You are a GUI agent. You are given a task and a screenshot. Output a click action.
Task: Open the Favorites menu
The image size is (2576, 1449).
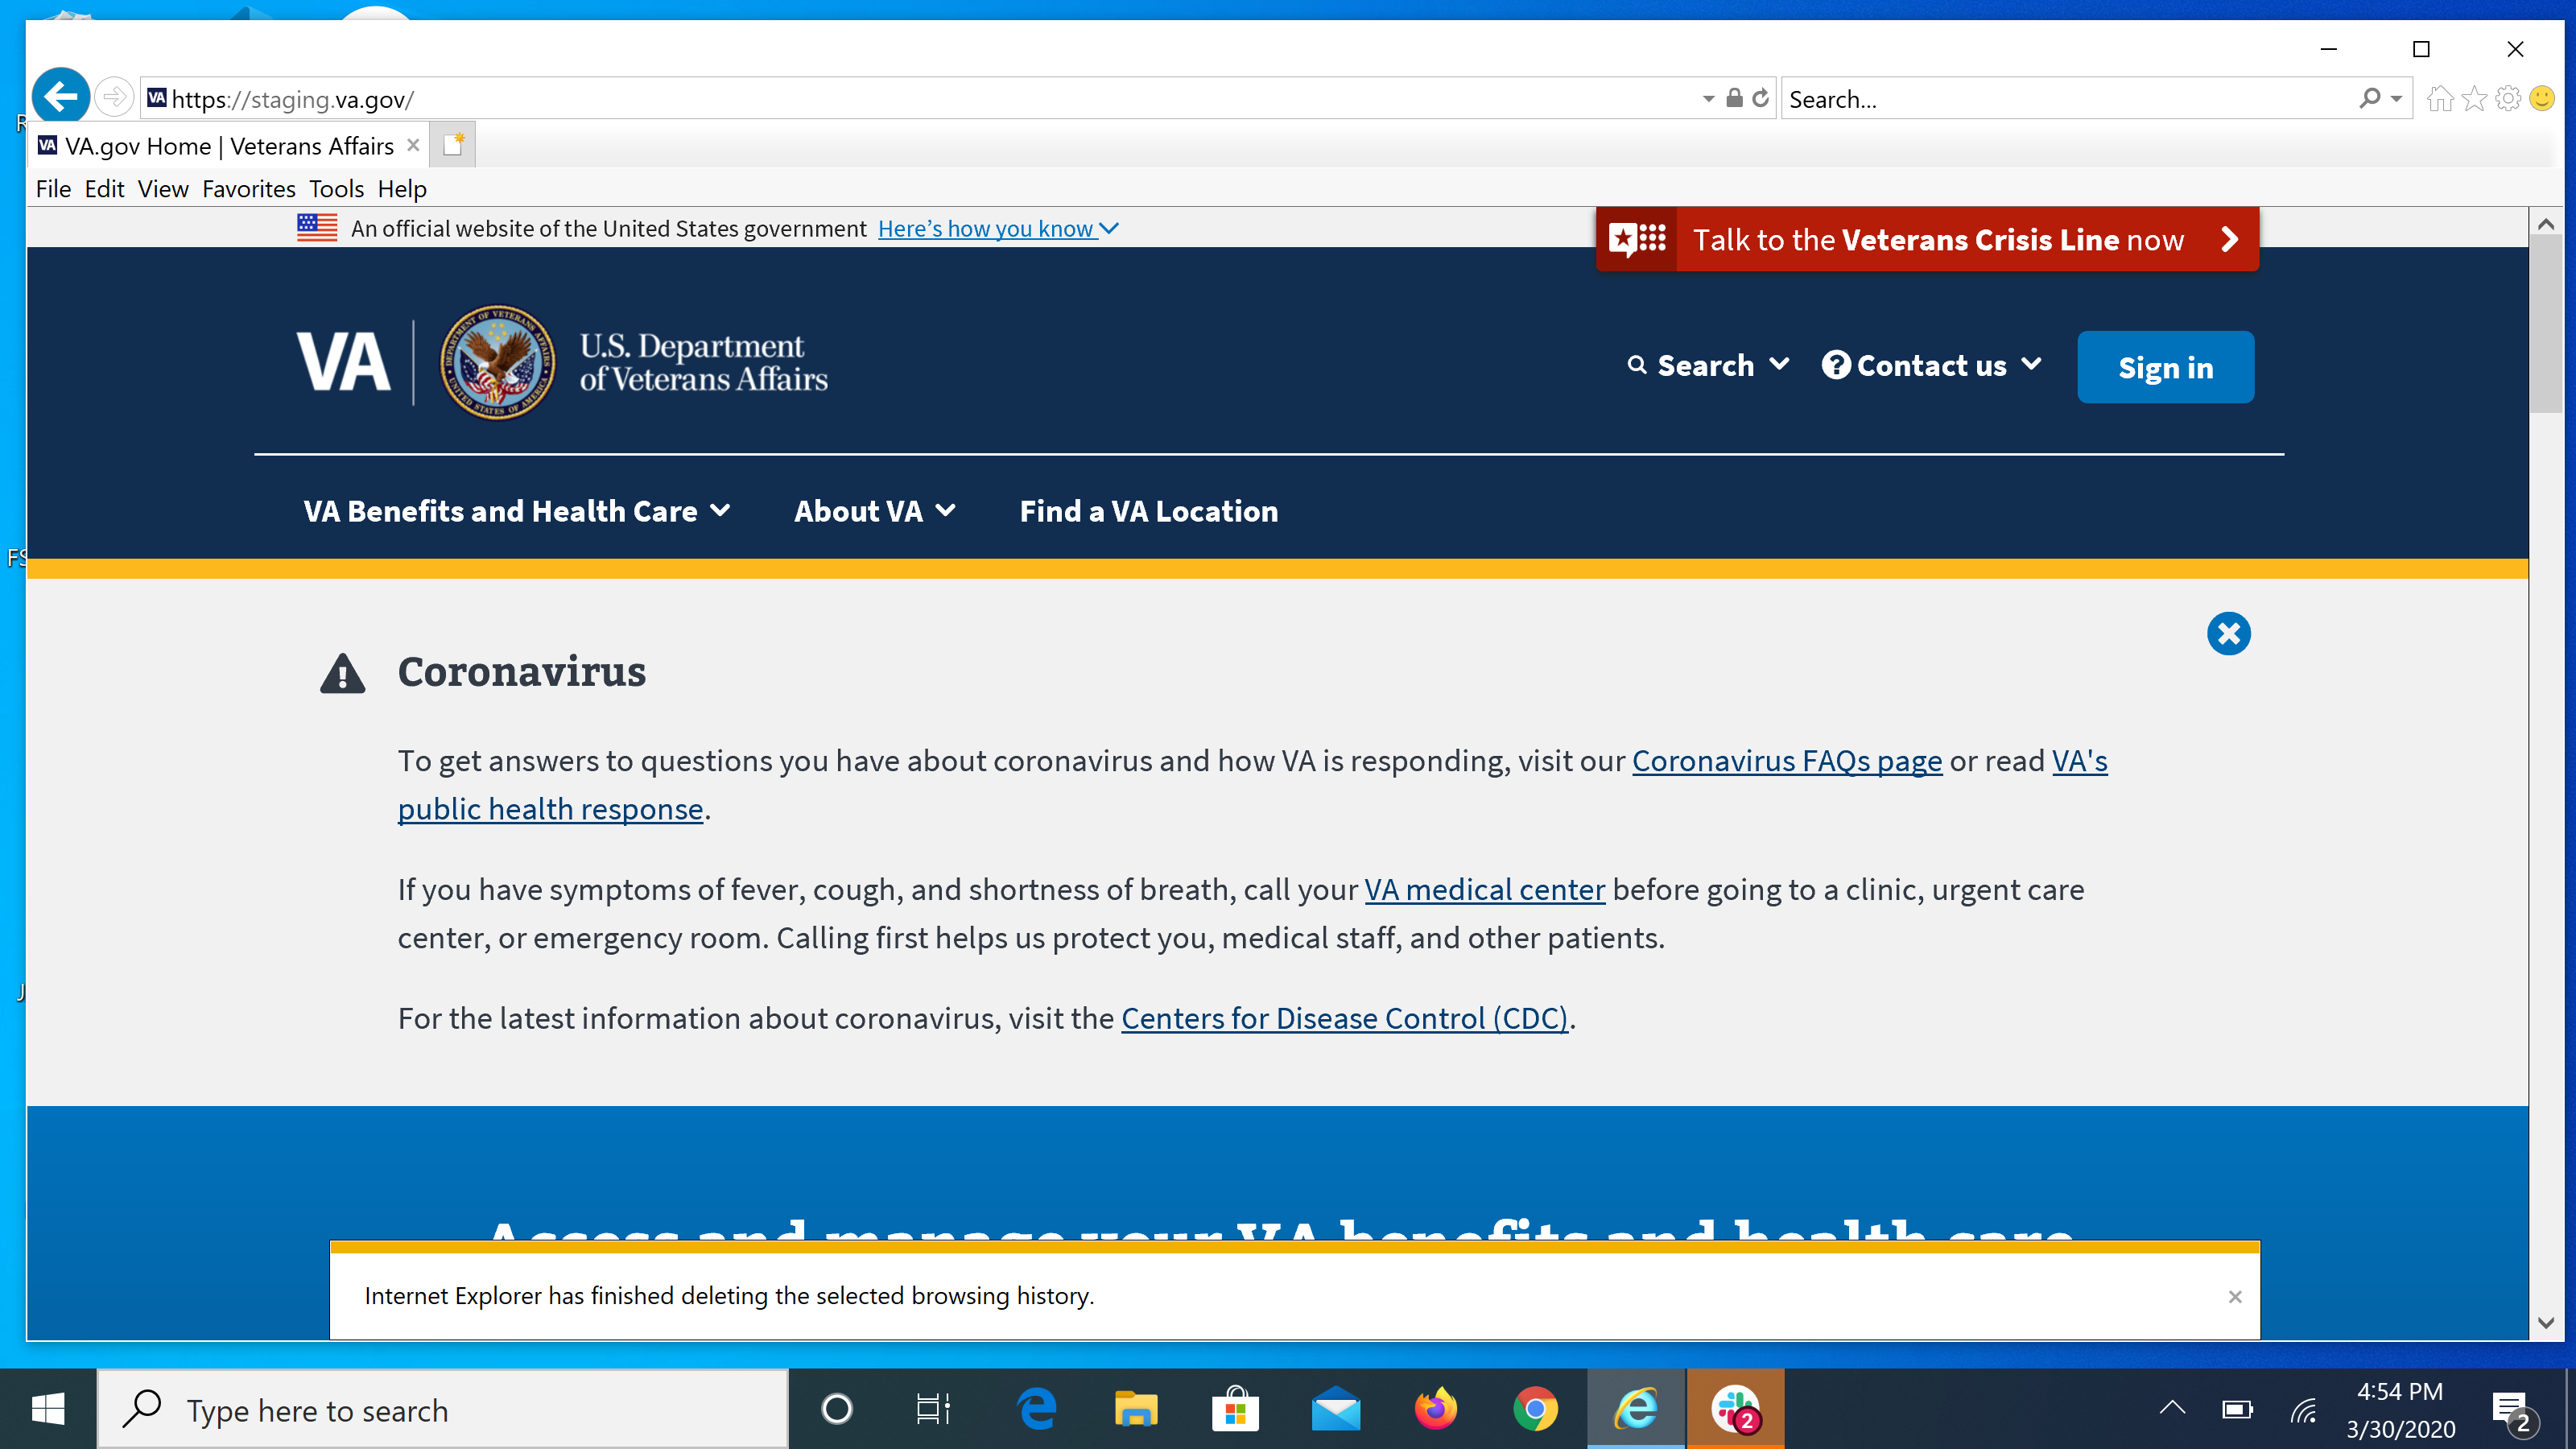pos(248,189)
